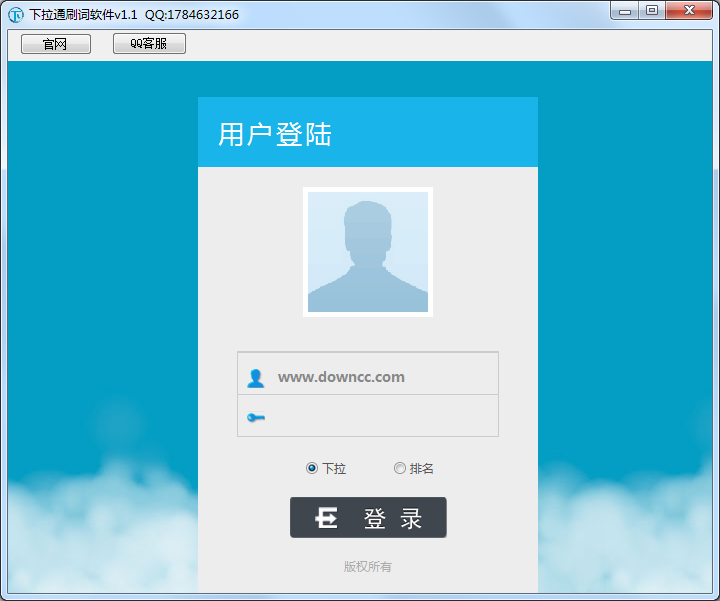The height and width of the screenshot is (601, 720).
Task: Select the 下拉 radio button
Action: point(312,468)
